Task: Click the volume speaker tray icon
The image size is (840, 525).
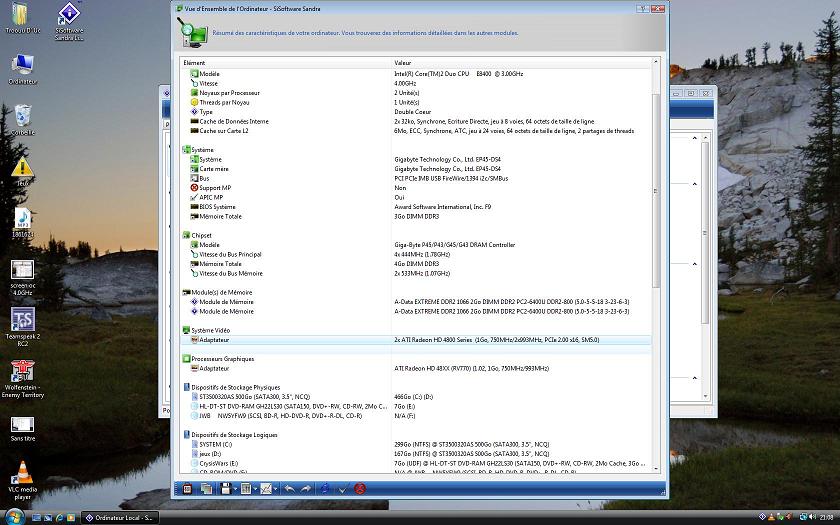Action: [x=813, y=517]
